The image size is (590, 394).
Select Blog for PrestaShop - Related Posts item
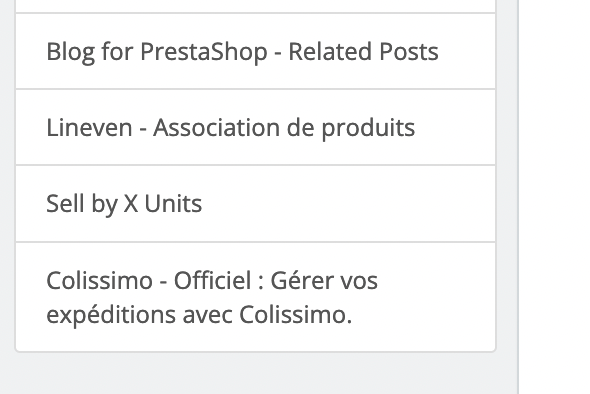(255, 51)
